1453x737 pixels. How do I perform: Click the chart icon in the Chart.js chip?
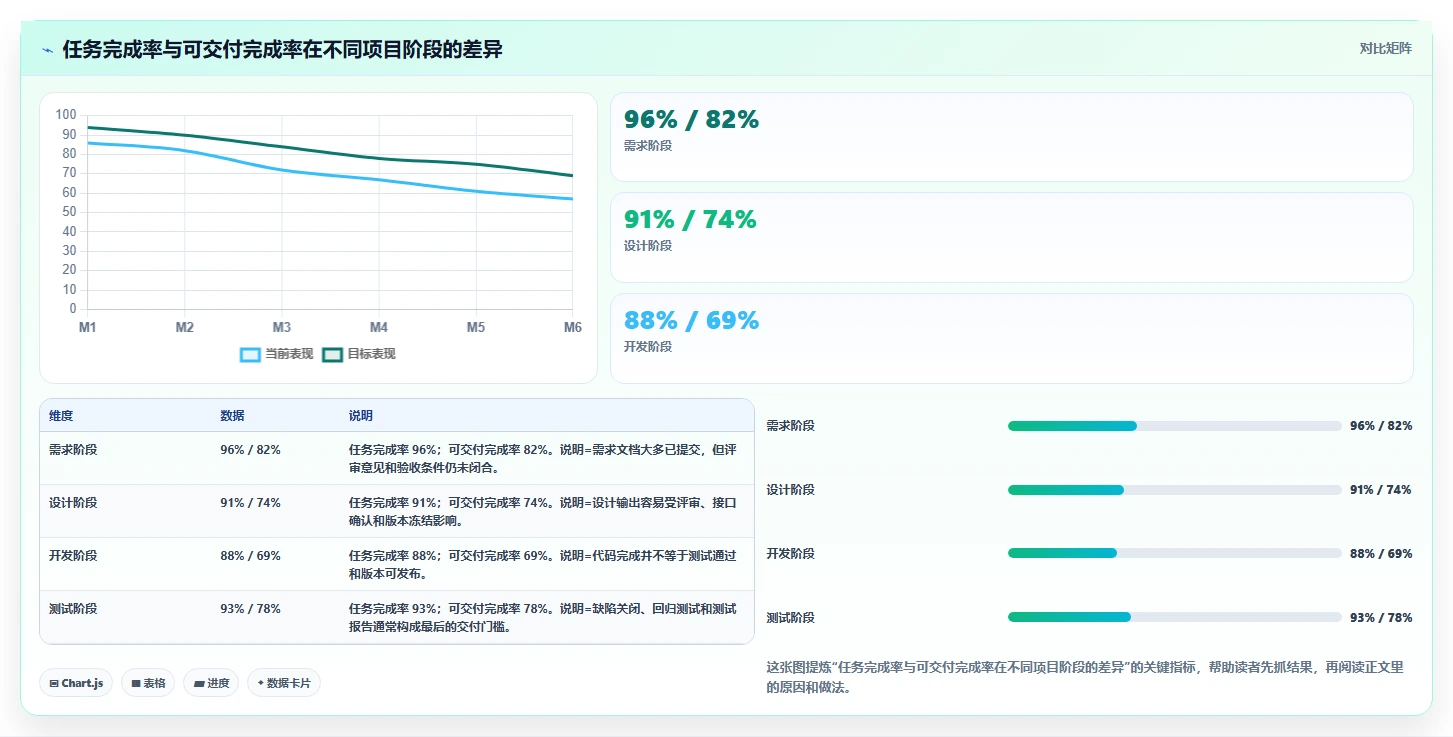click(x=54, y=684)
